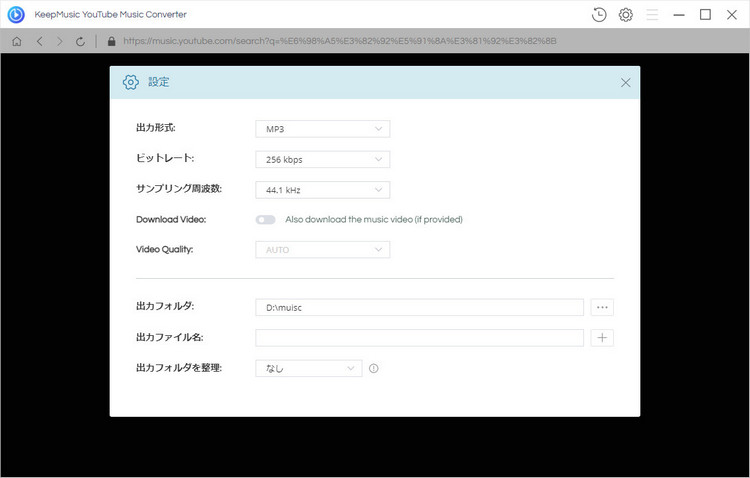The image size is (750, 478).
Task: Expand the 出力フォルダを整理 なし dropdown
Action: click(x=308, y=368)
